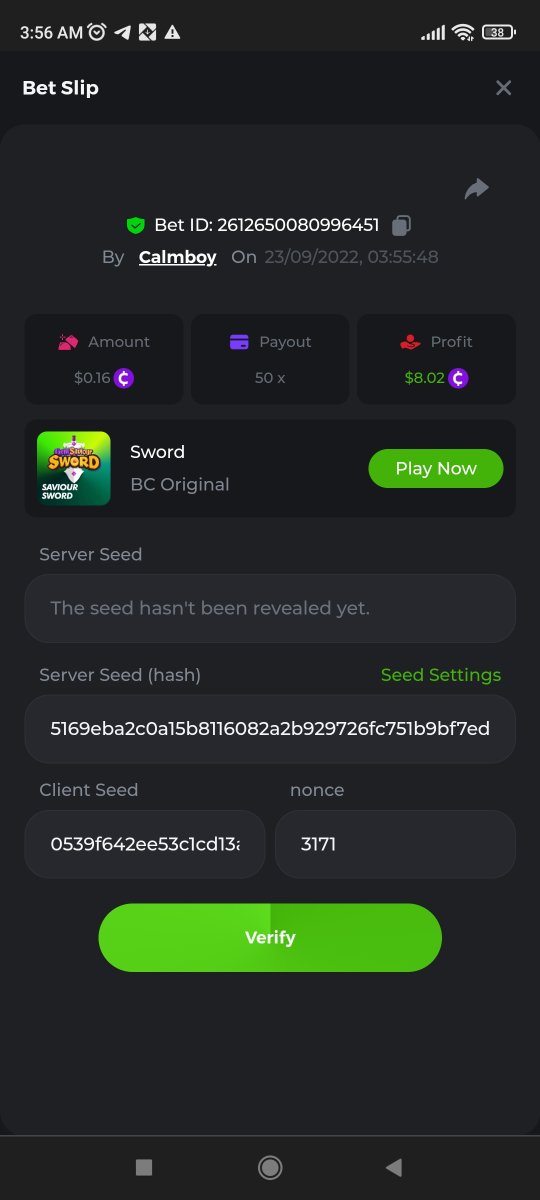Tap the Android home navigation button

tap(269, 1167)
